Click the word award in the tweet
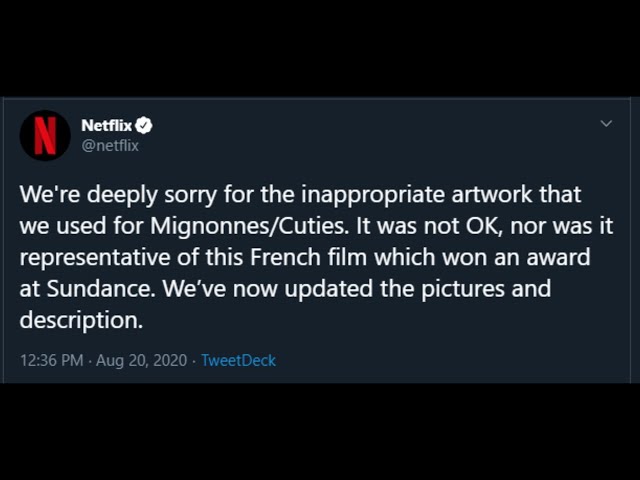The image size is (640, 480). [x=558, y=257]
